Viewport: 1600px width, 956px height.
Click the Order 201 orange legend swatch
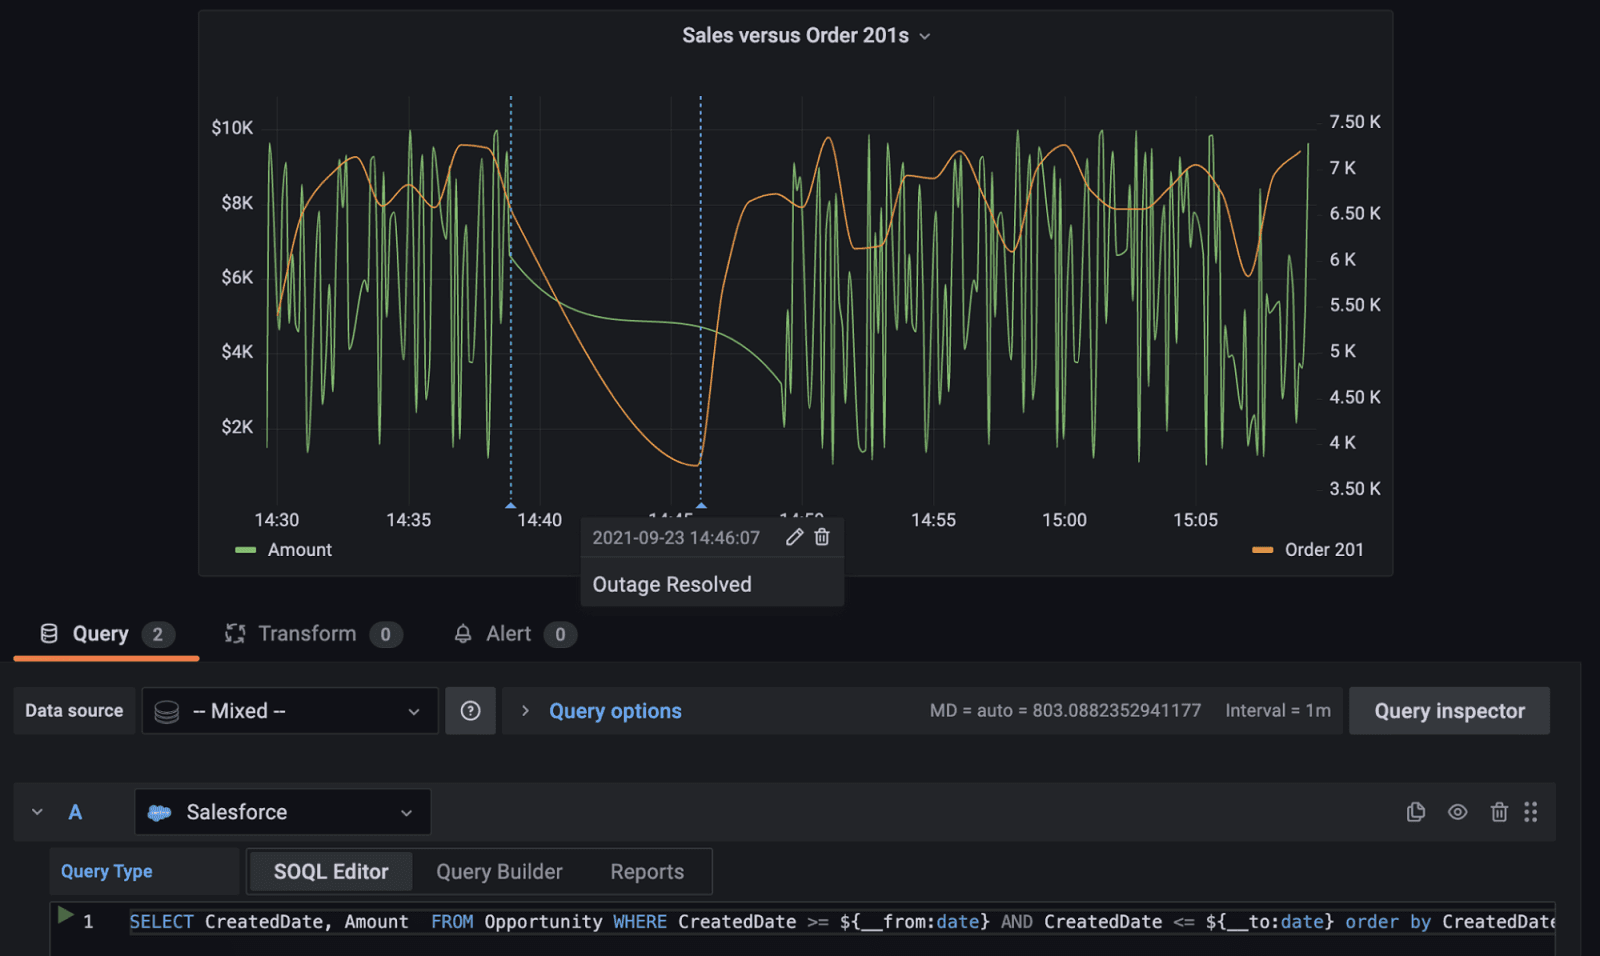[1262, 550]
